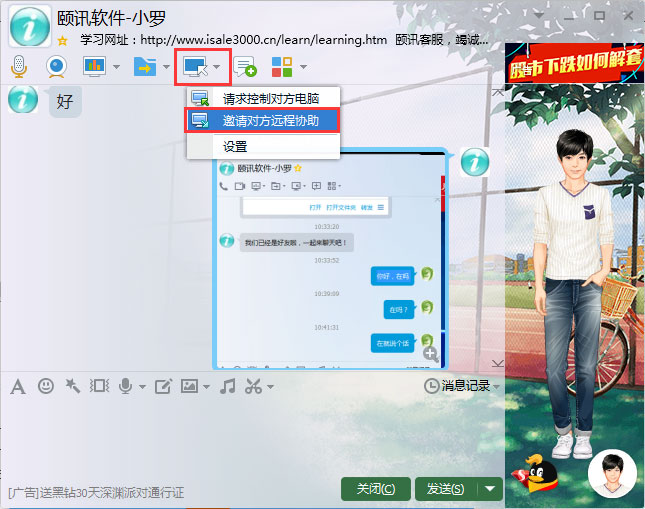645x509 pixels.
Task: Click the magnifier zoom icon on the screenshot
Action: click(431, 354)
